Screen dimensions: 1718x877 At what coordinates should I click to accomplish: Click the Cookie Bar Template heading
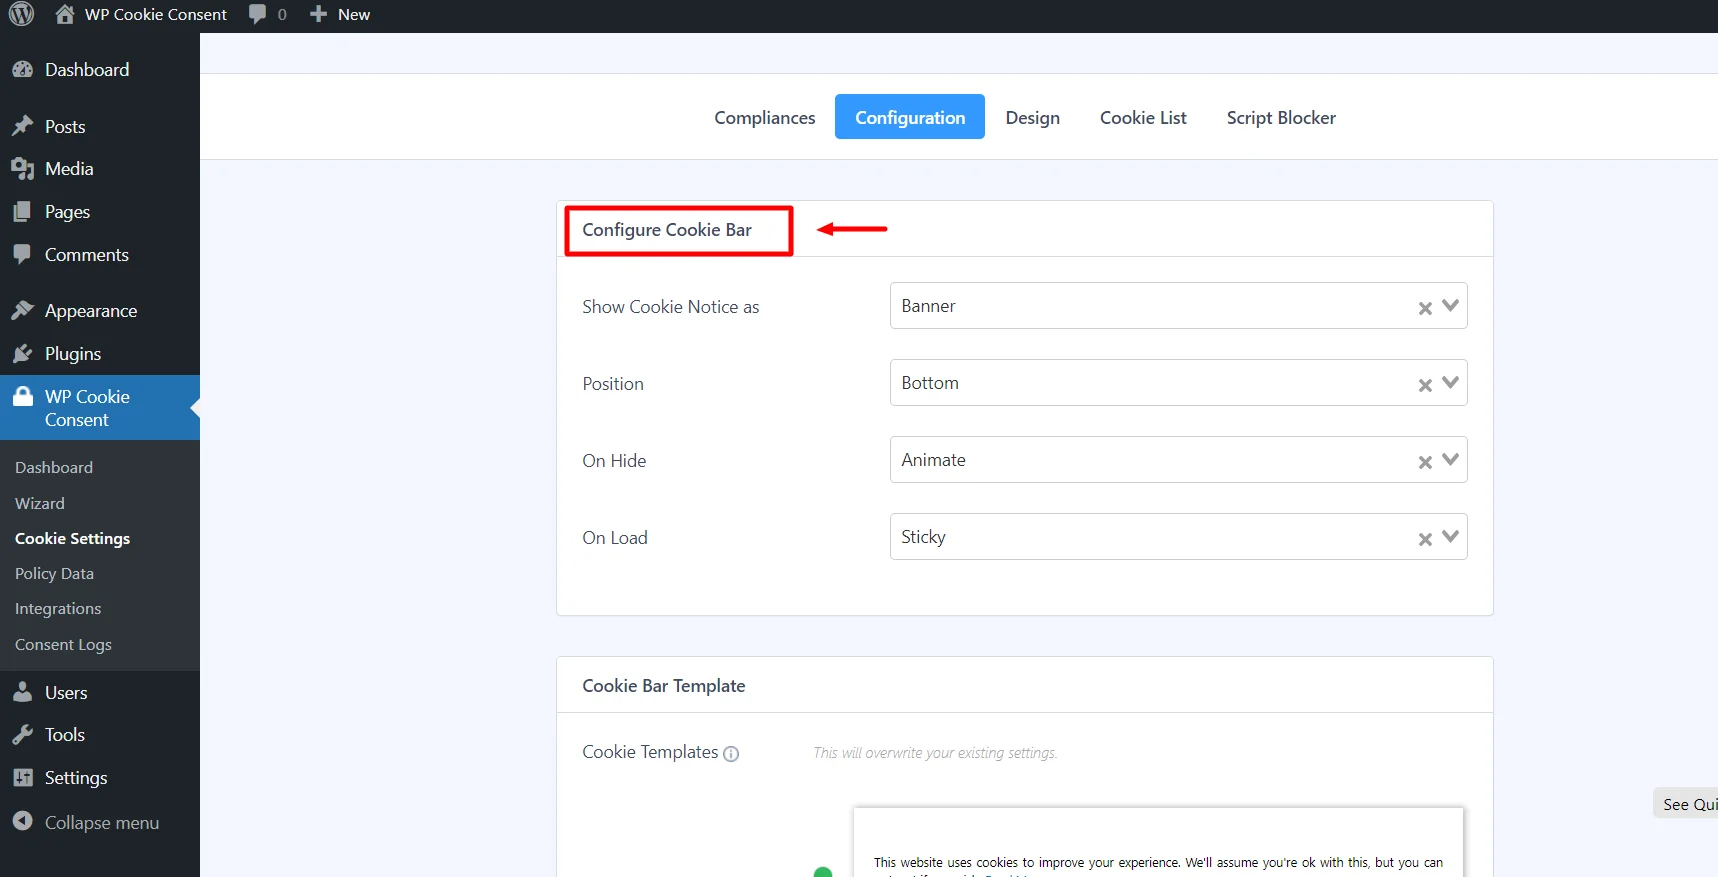[664, 686]
